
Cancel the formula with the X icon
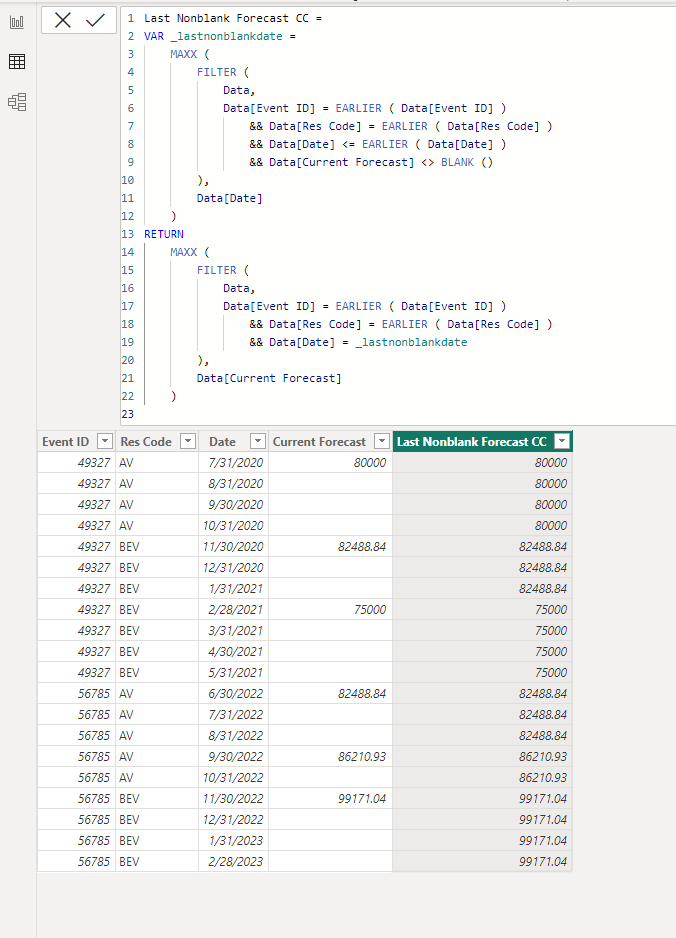[62, 20]
